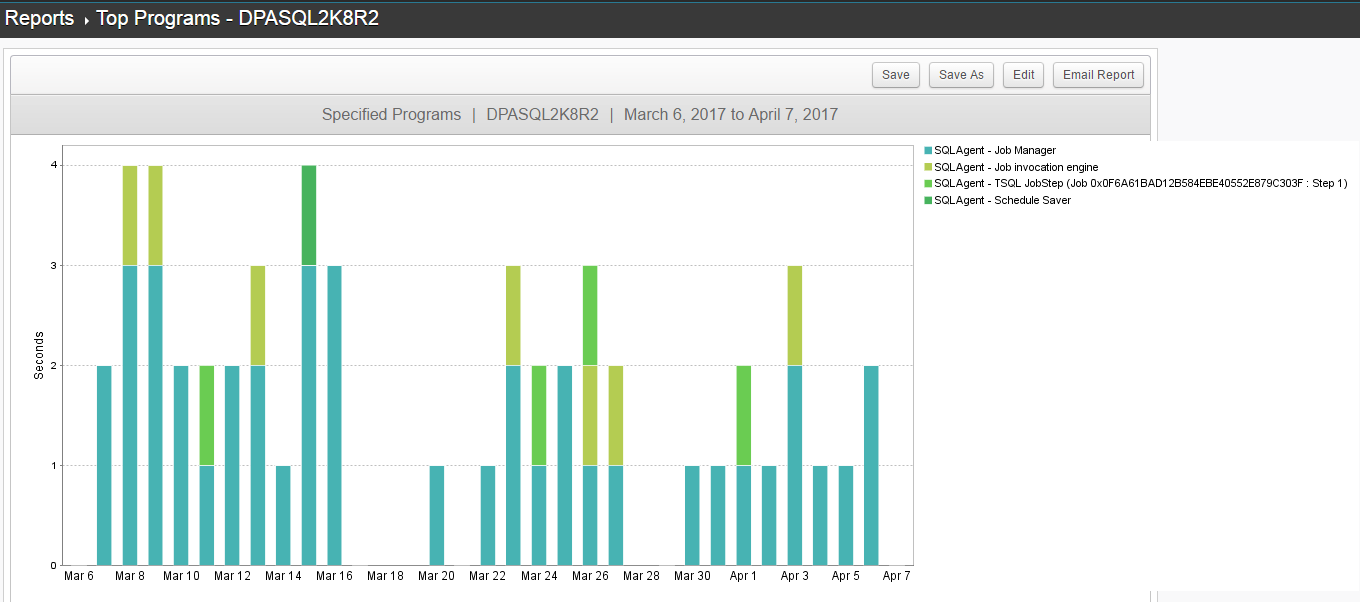Click the Mar 18 x-axis label

386,576
